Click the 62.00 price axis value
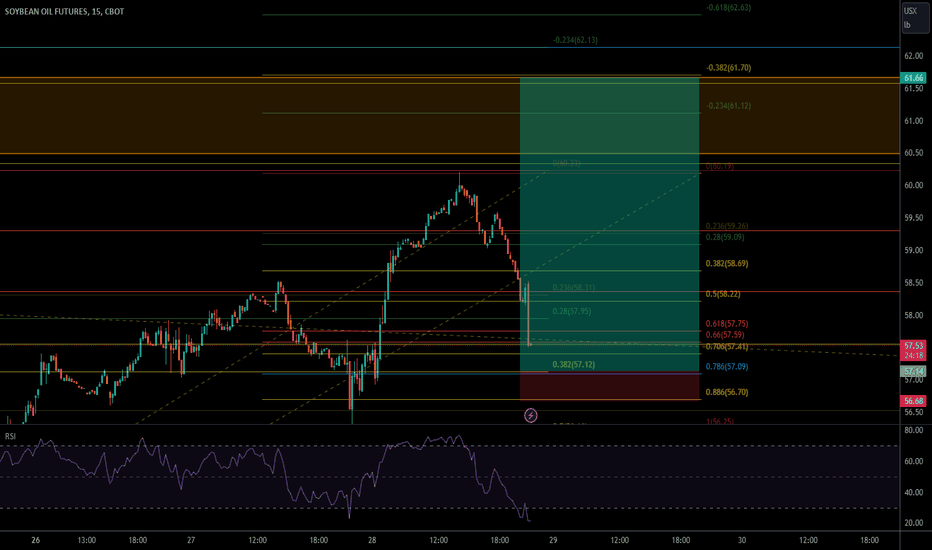 click(x=914, y=56)
